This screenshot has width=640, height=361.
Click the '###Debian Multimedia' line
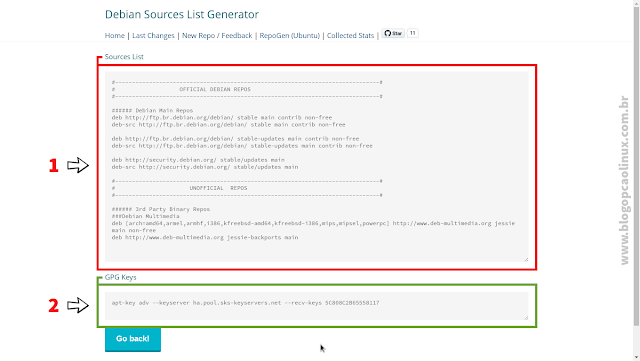pyautogui.click(x=145, y=216)
